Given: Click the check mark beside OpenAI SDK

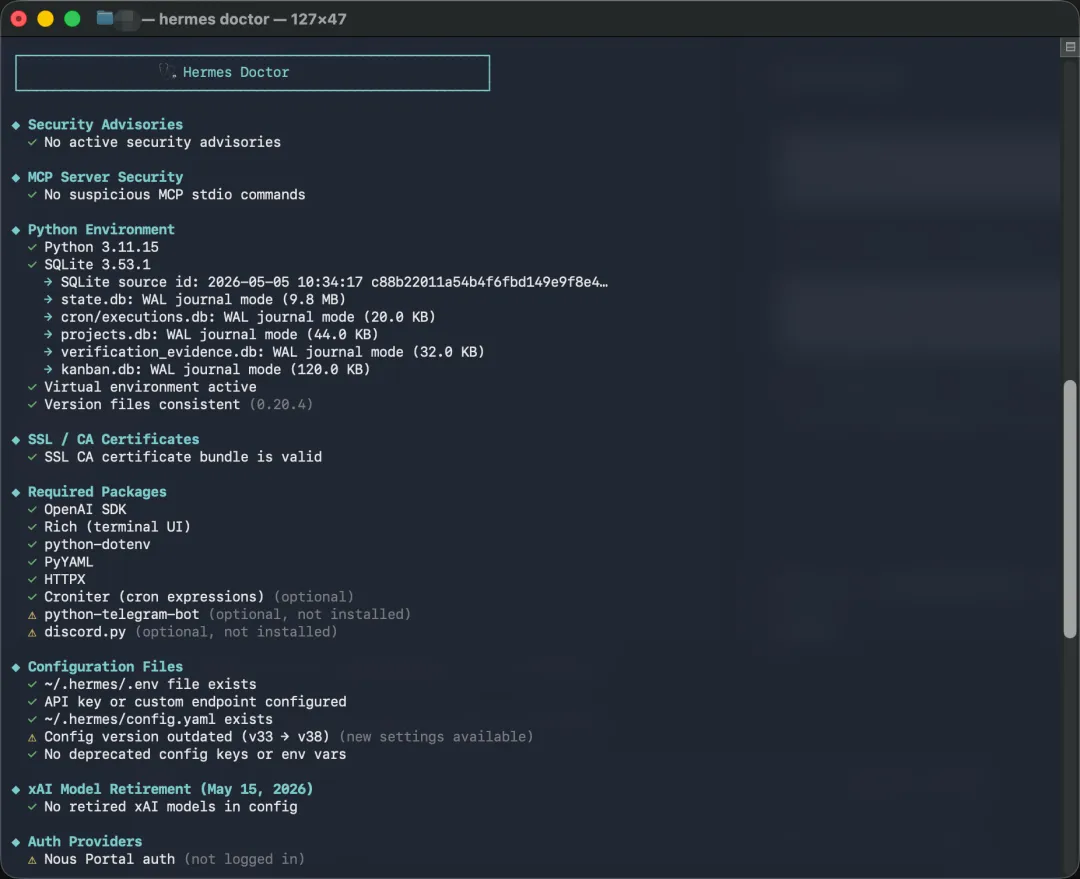Looking at the screenshot, I should pyautogui.click(x=32, y=510).
